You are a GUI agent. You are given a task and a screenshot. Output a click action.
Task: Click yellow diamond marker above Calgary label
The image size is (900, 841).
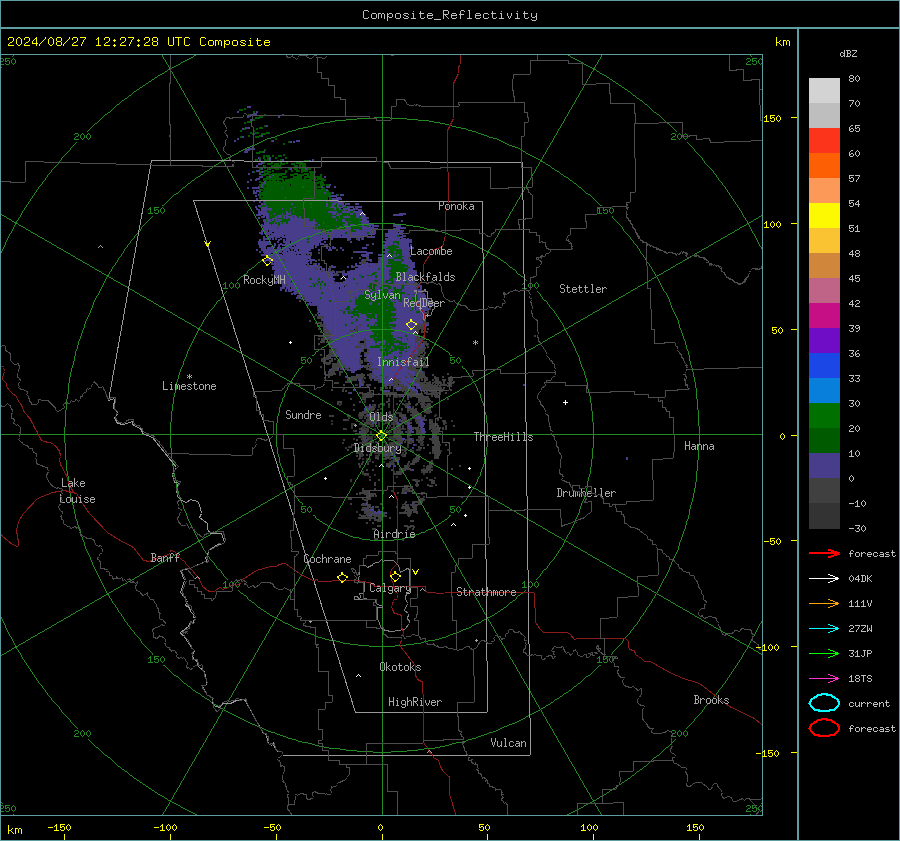click(395, 576)
